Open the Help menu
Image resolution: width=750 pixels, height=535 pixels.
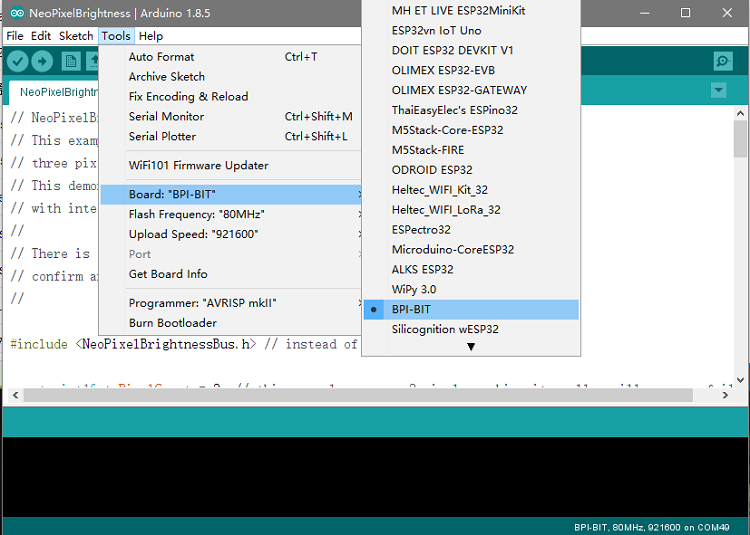[151, 36]
